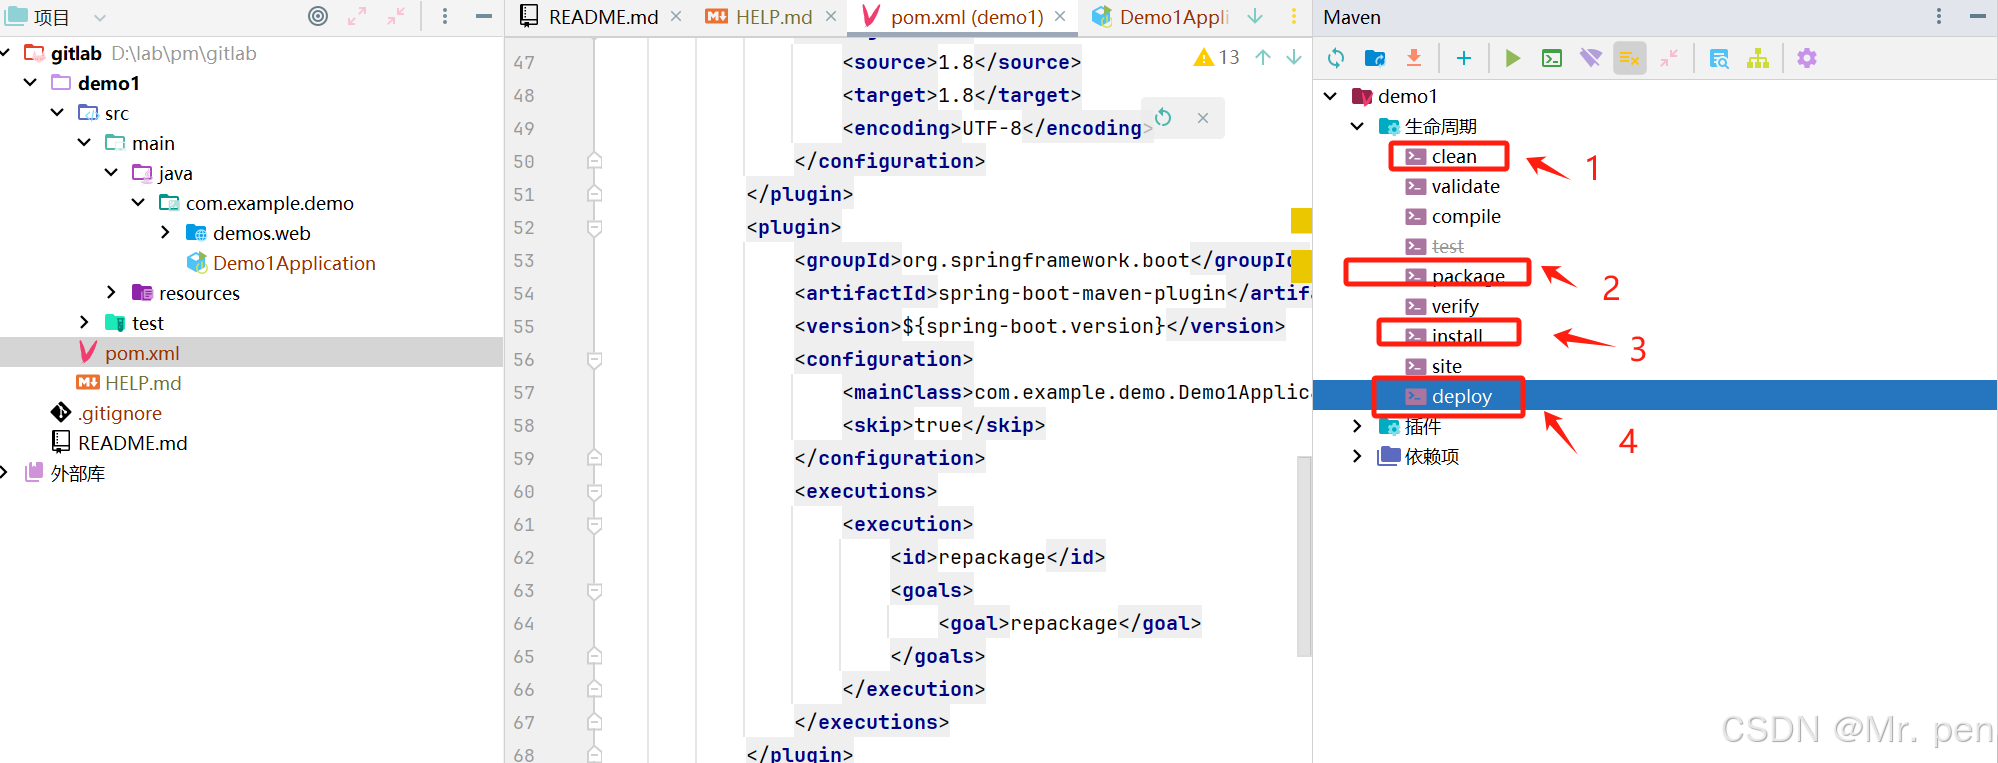Run Maven build with green play icon
The height and width of the screenshot is (763, 1998).
[1513, 58]
